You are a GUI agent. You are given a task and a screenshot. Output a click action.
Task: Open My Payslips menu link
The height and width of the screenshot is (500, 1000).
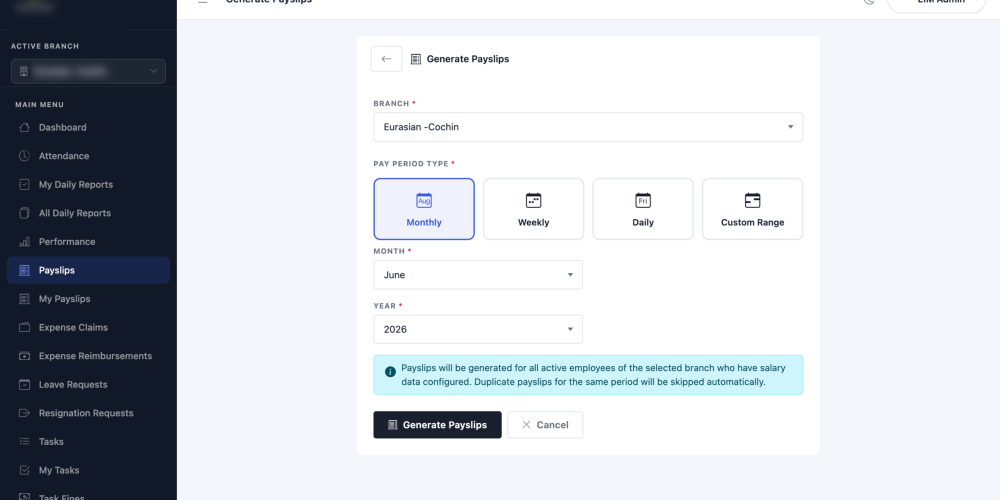pos(88,298)
